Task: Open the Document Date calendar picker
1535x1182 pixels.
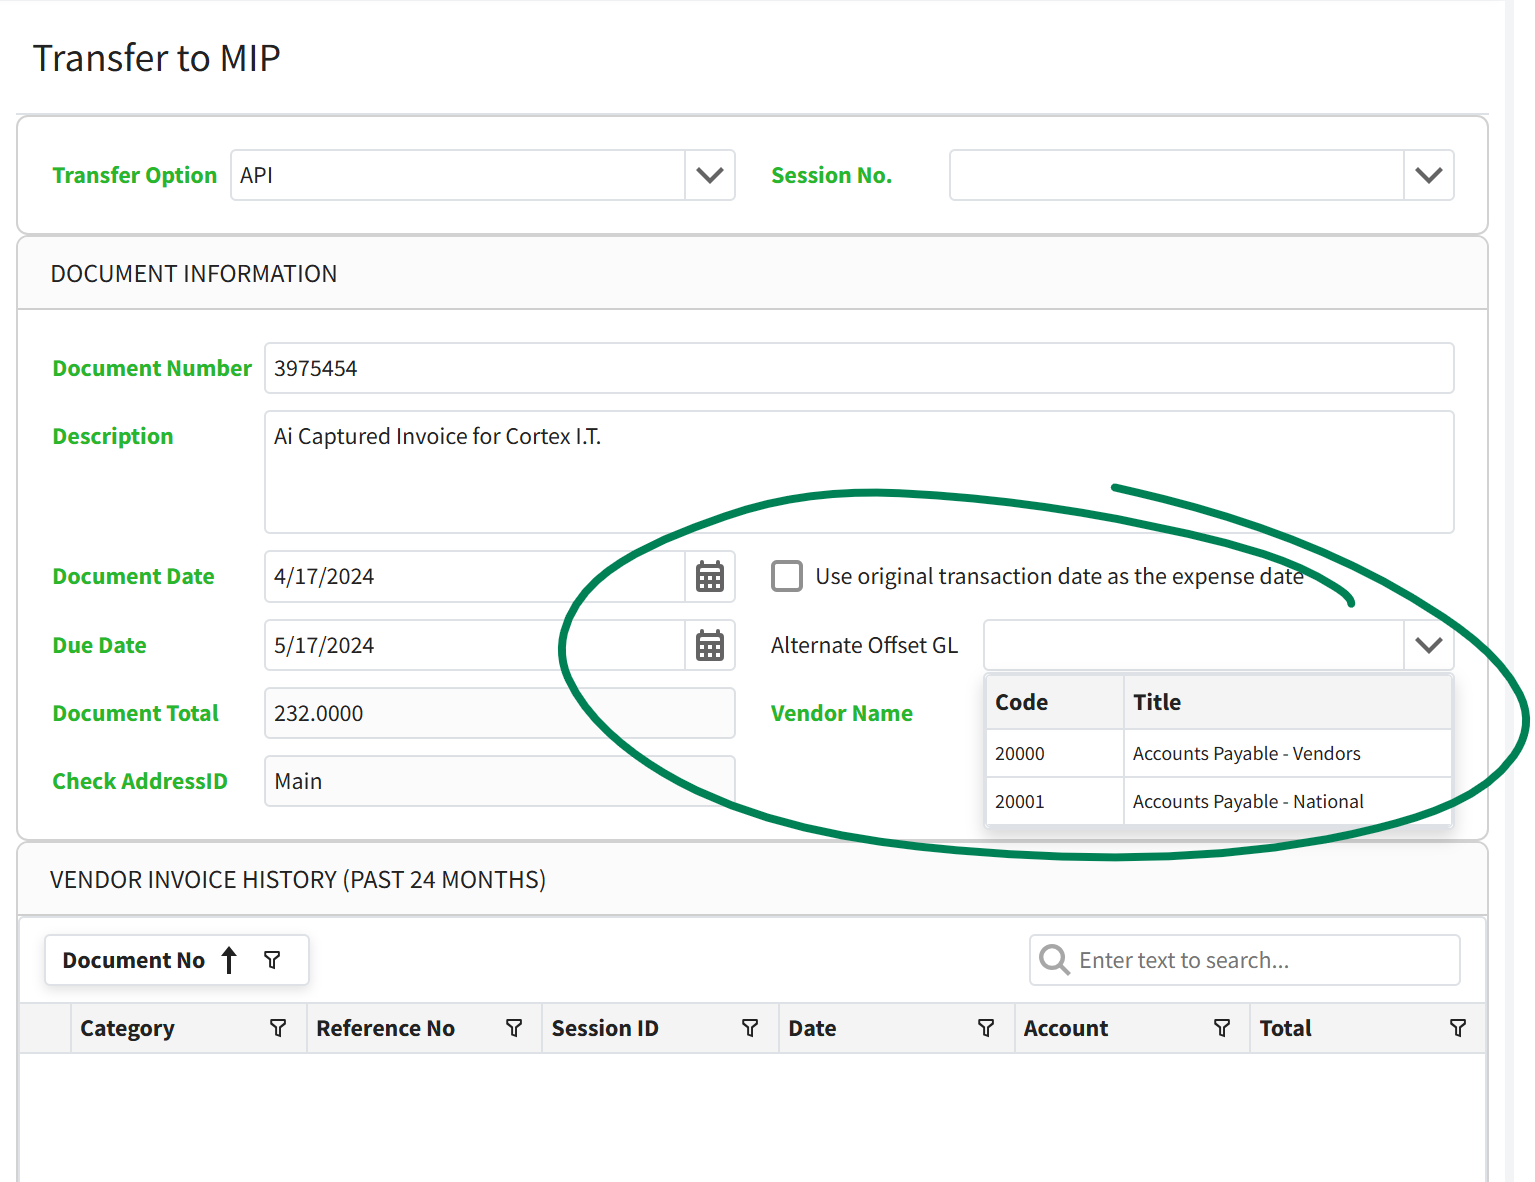Action: pyautogui.click(x=710, y=577)
